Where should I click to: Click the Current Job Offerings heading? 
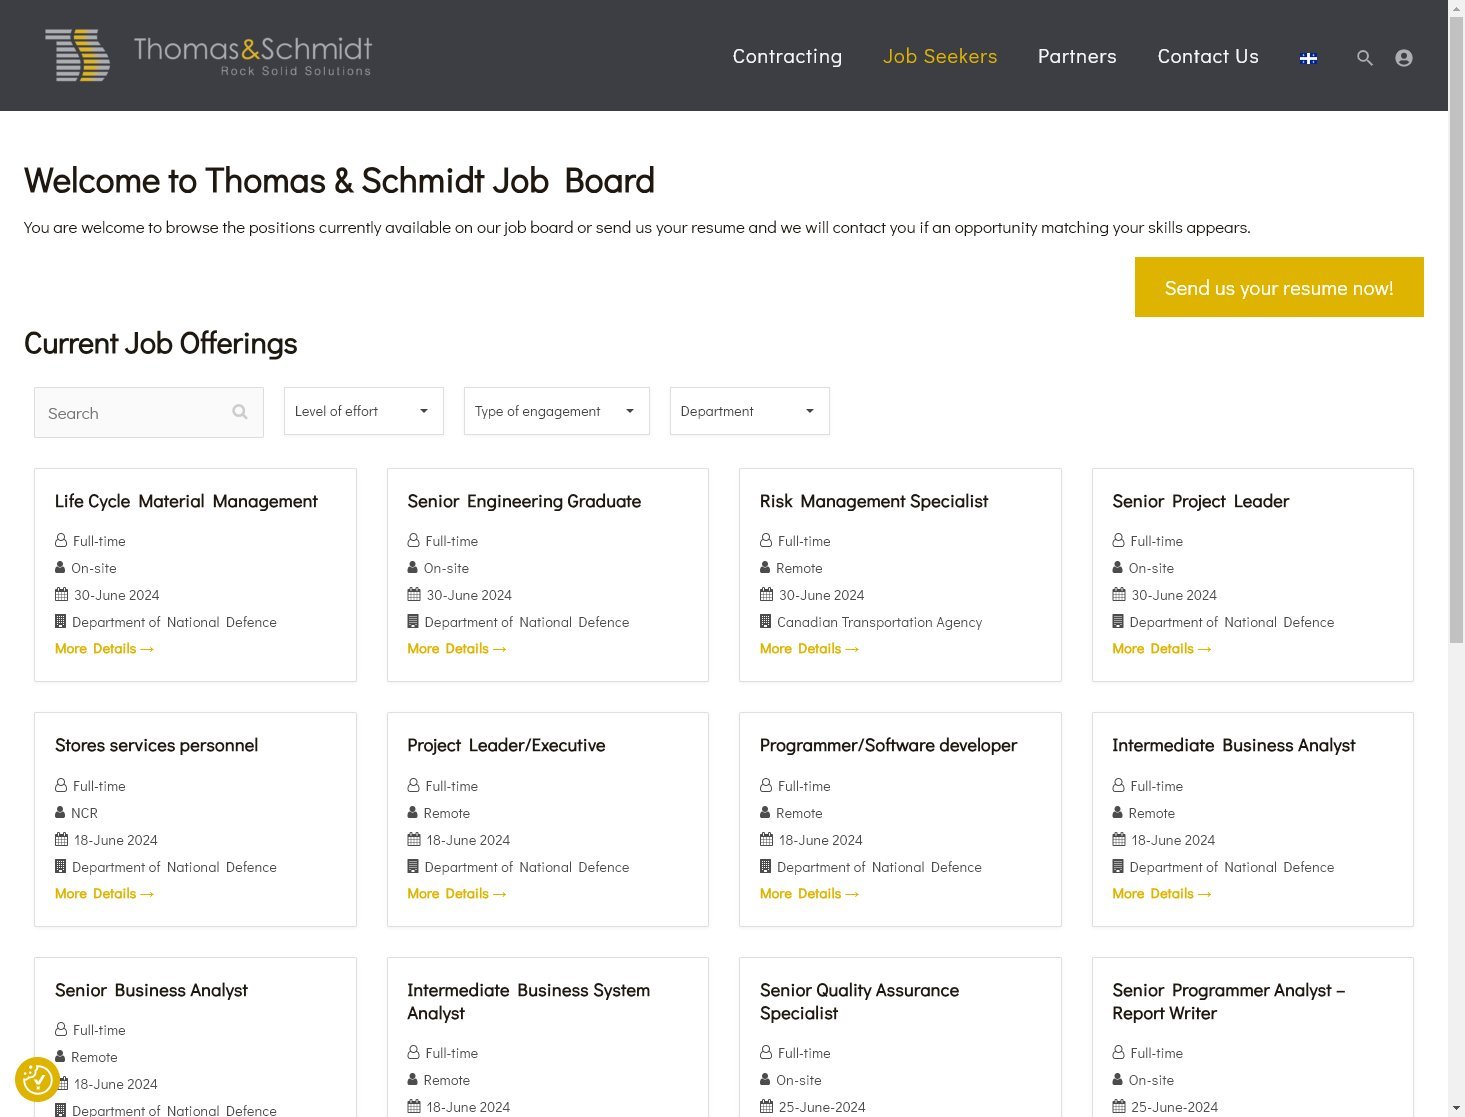[x=161, y=343]
